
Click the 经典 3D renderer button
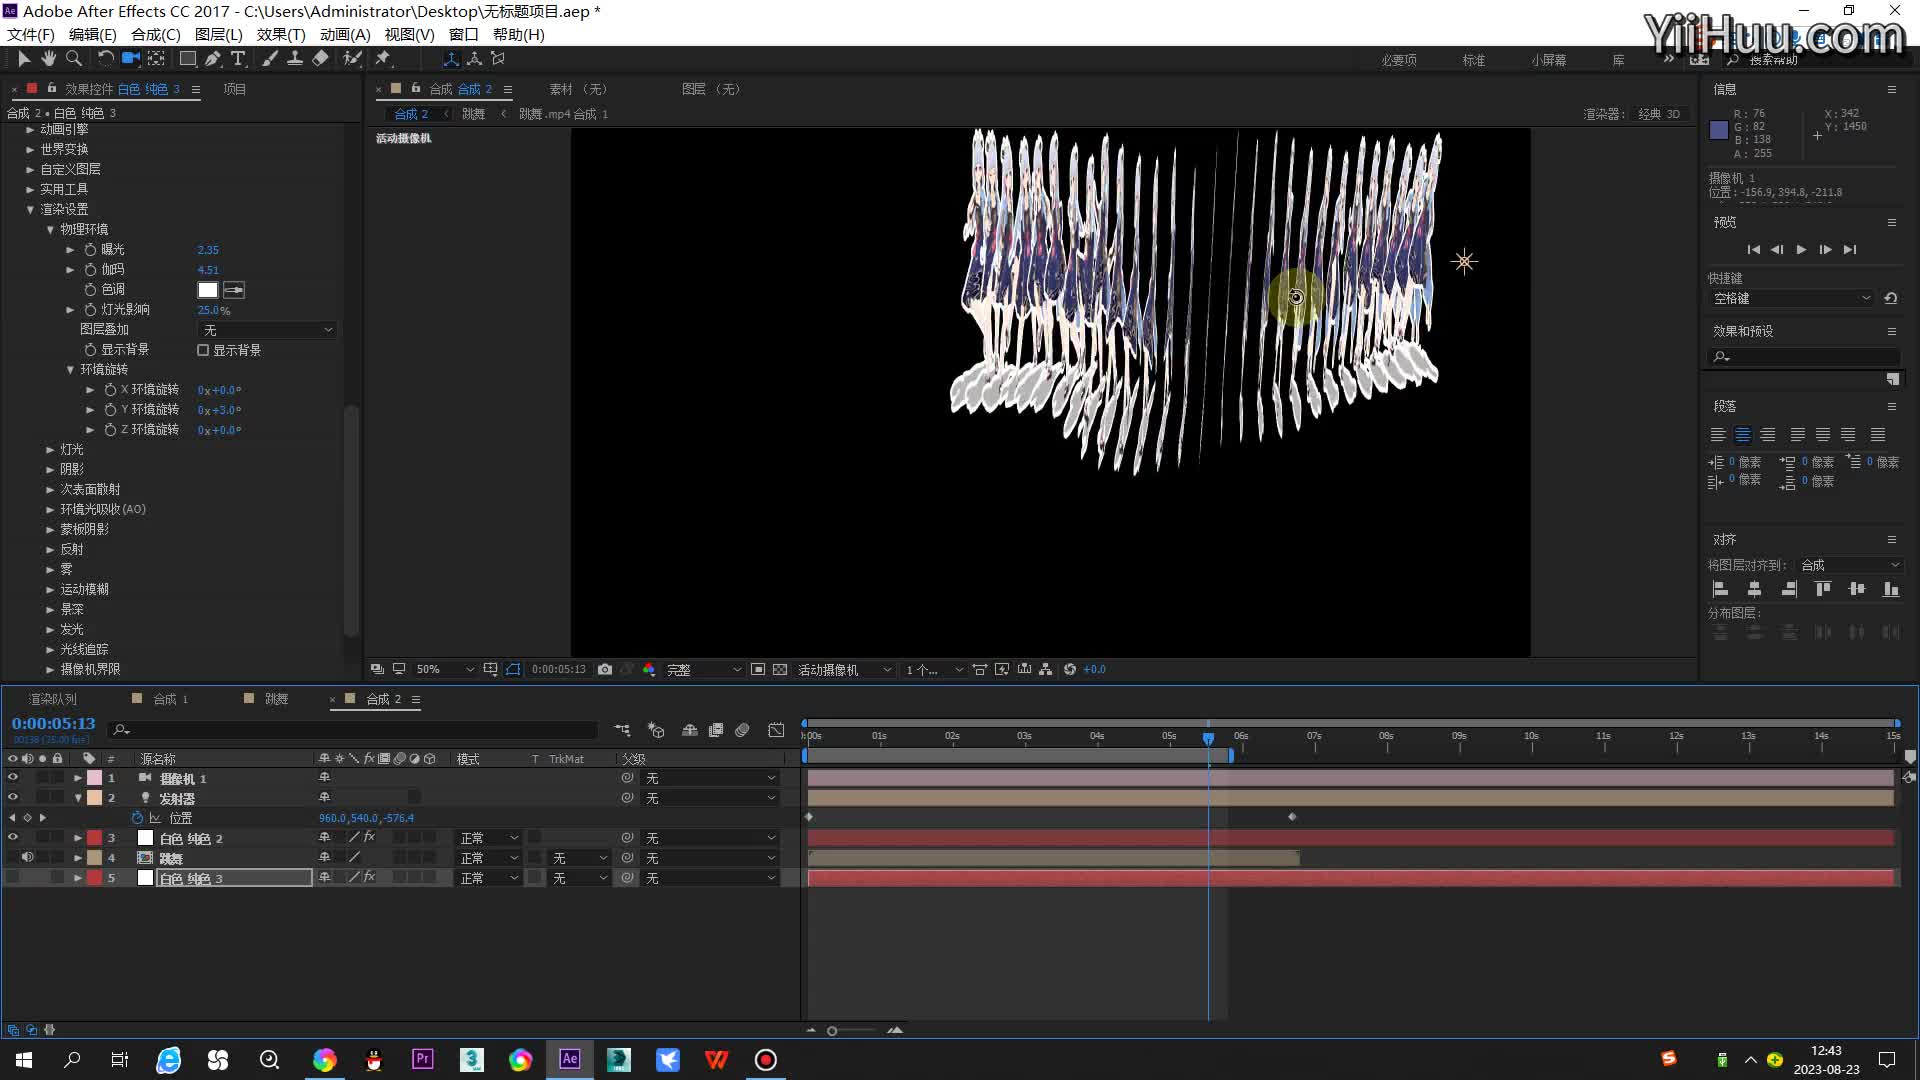coord(1659,114)
